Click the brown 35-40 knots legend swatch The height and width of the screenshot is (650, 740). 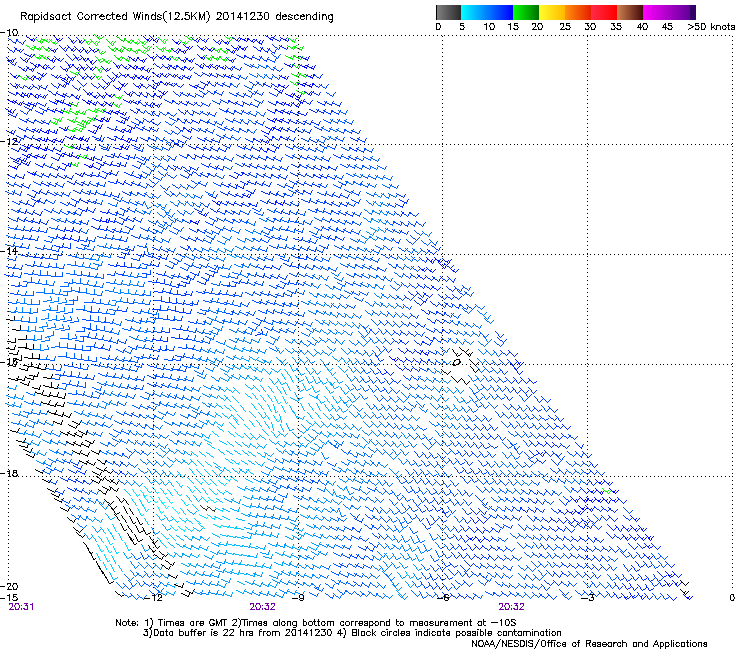click(630, 12)
